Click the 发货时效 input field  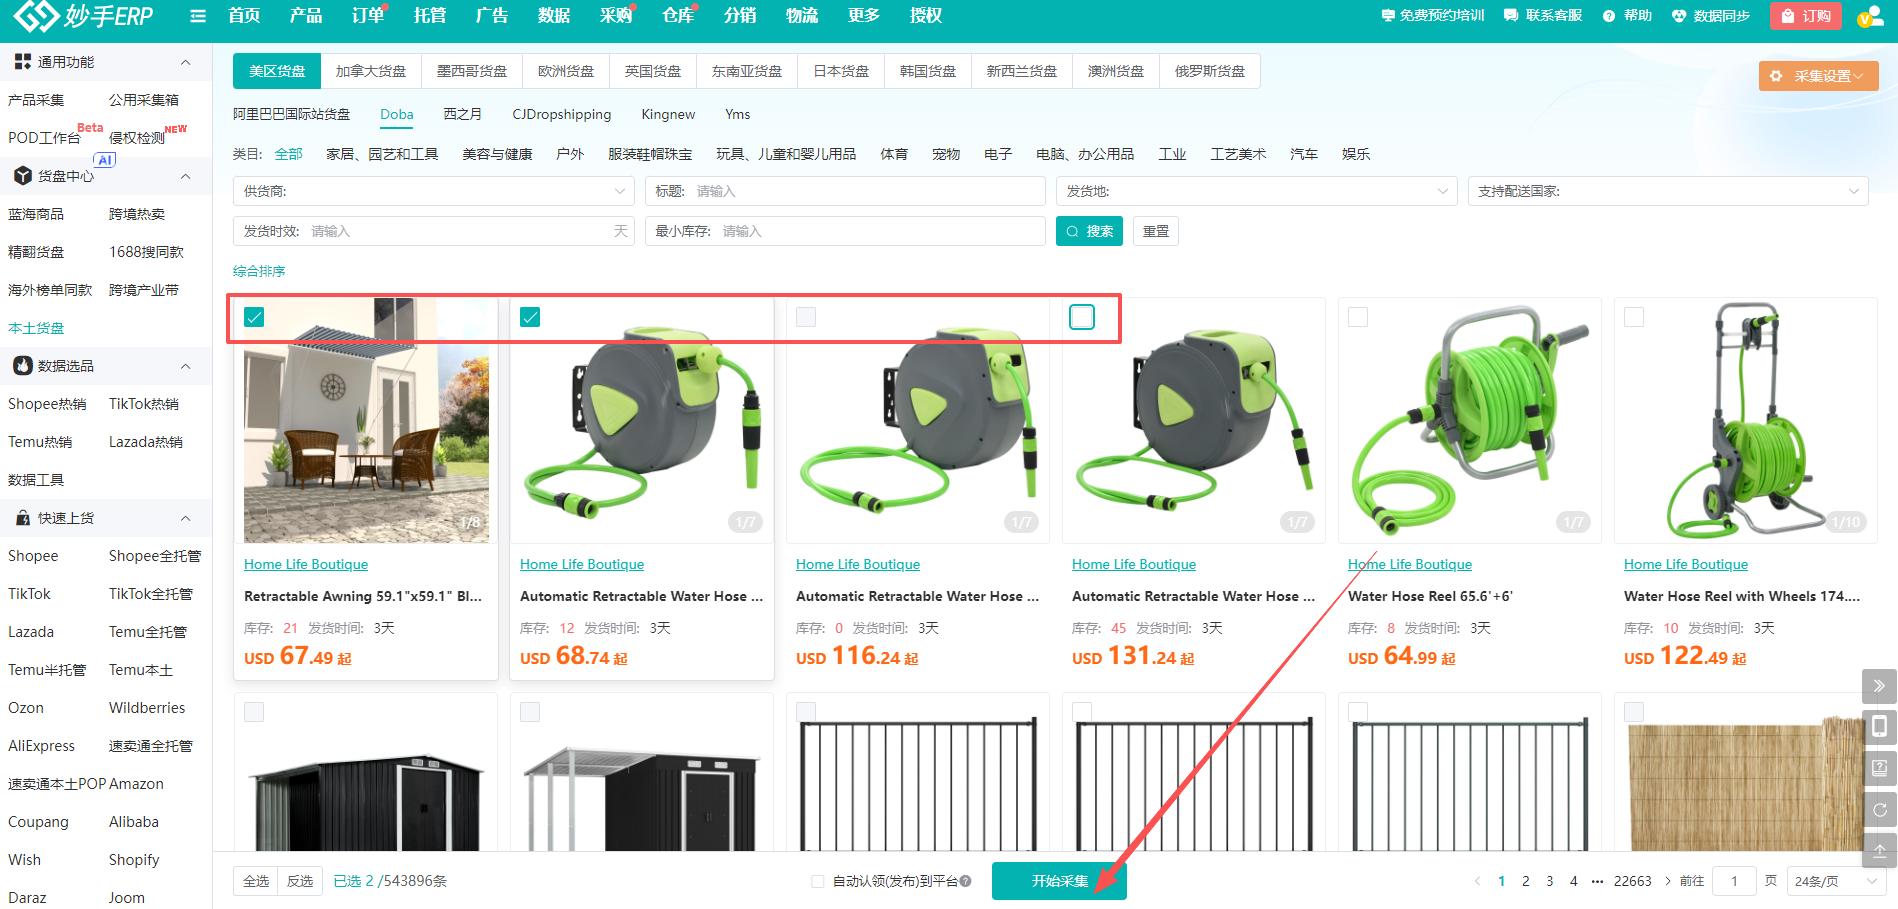click(434, 231)
